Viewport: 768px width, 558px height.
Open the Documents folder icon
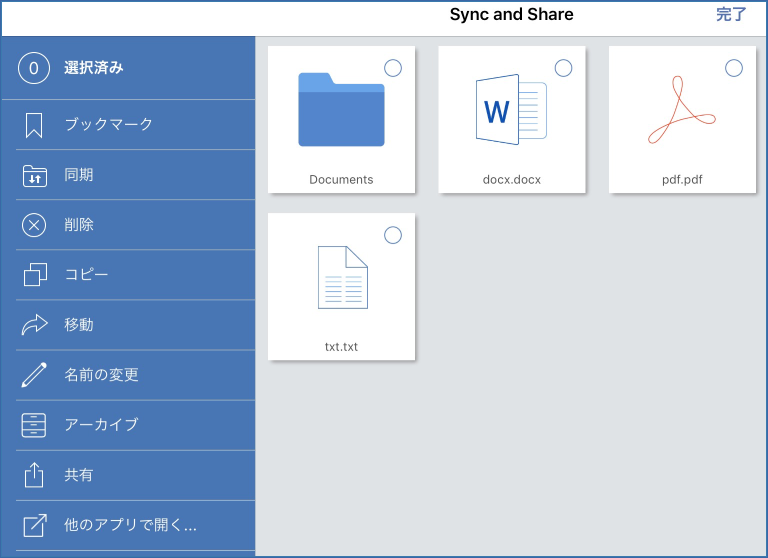tap(341, 109)
